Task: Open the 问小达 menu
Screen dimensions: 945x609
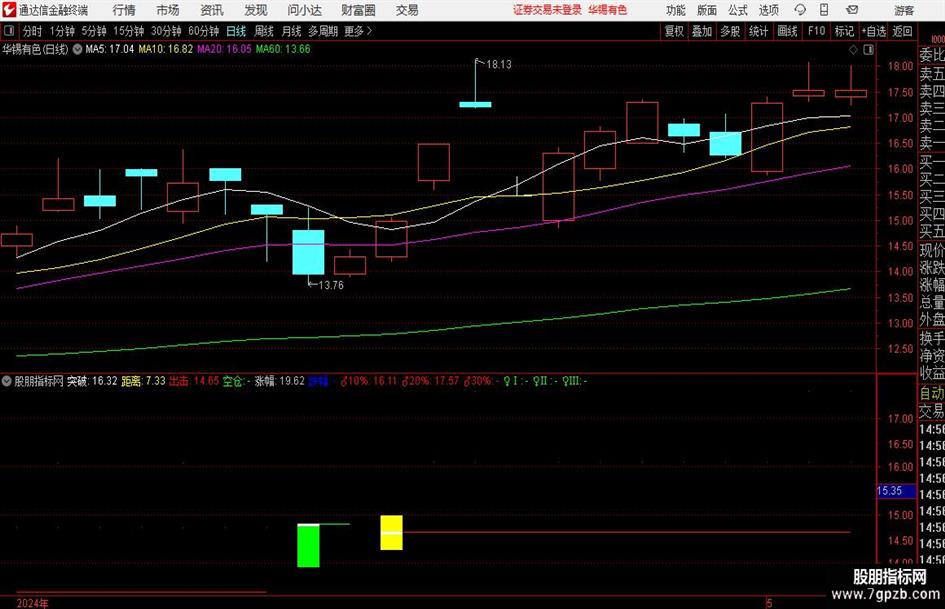Action: [304, 10]
